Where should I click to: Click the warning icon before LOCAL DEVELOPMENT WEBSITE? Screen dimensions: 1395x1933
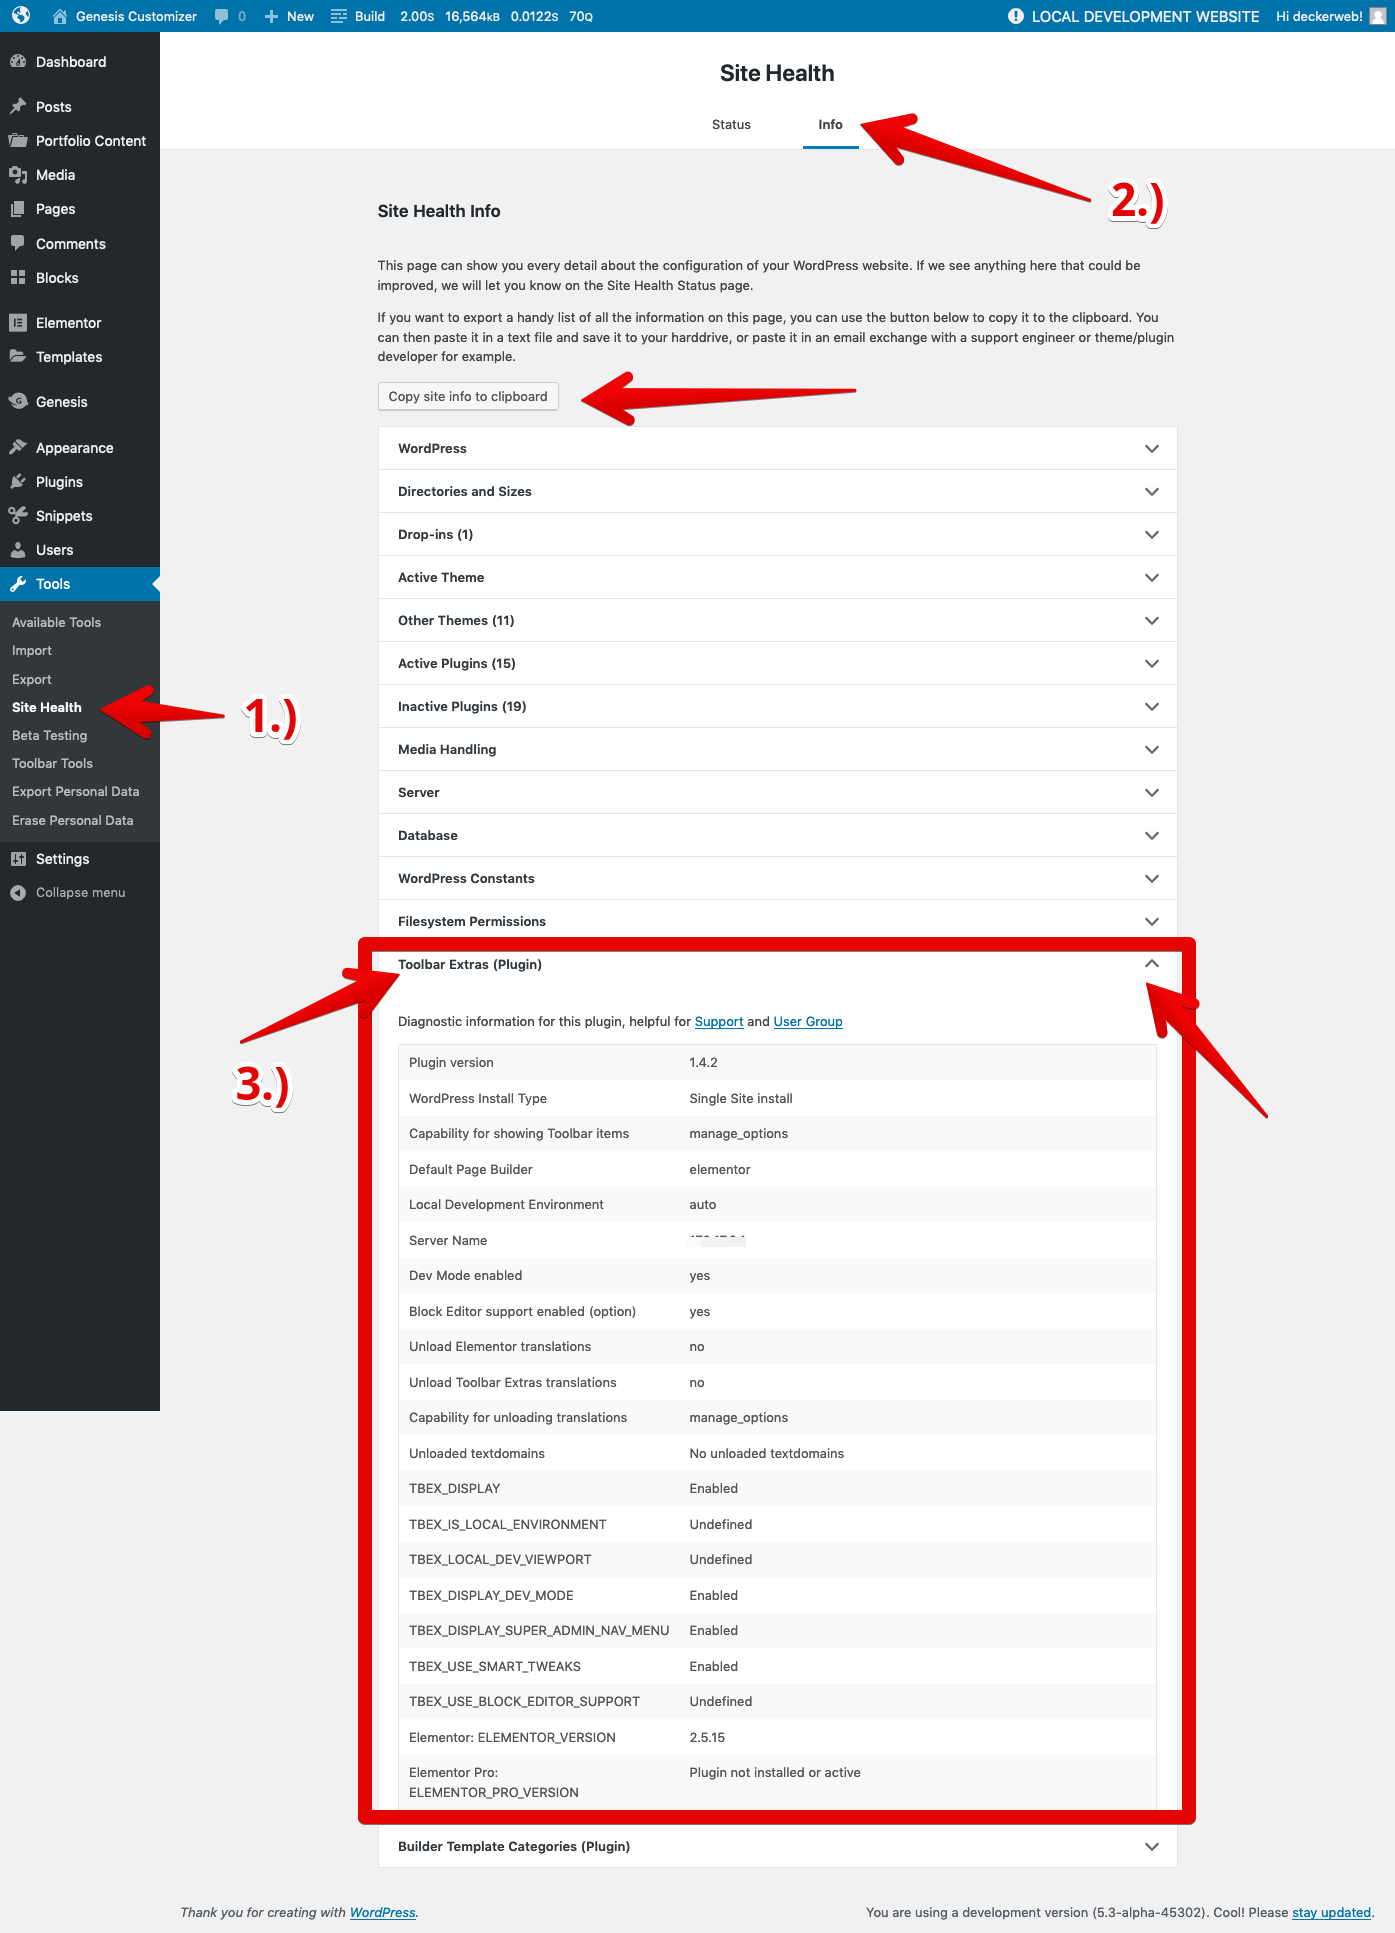(x=1016, y=16)
